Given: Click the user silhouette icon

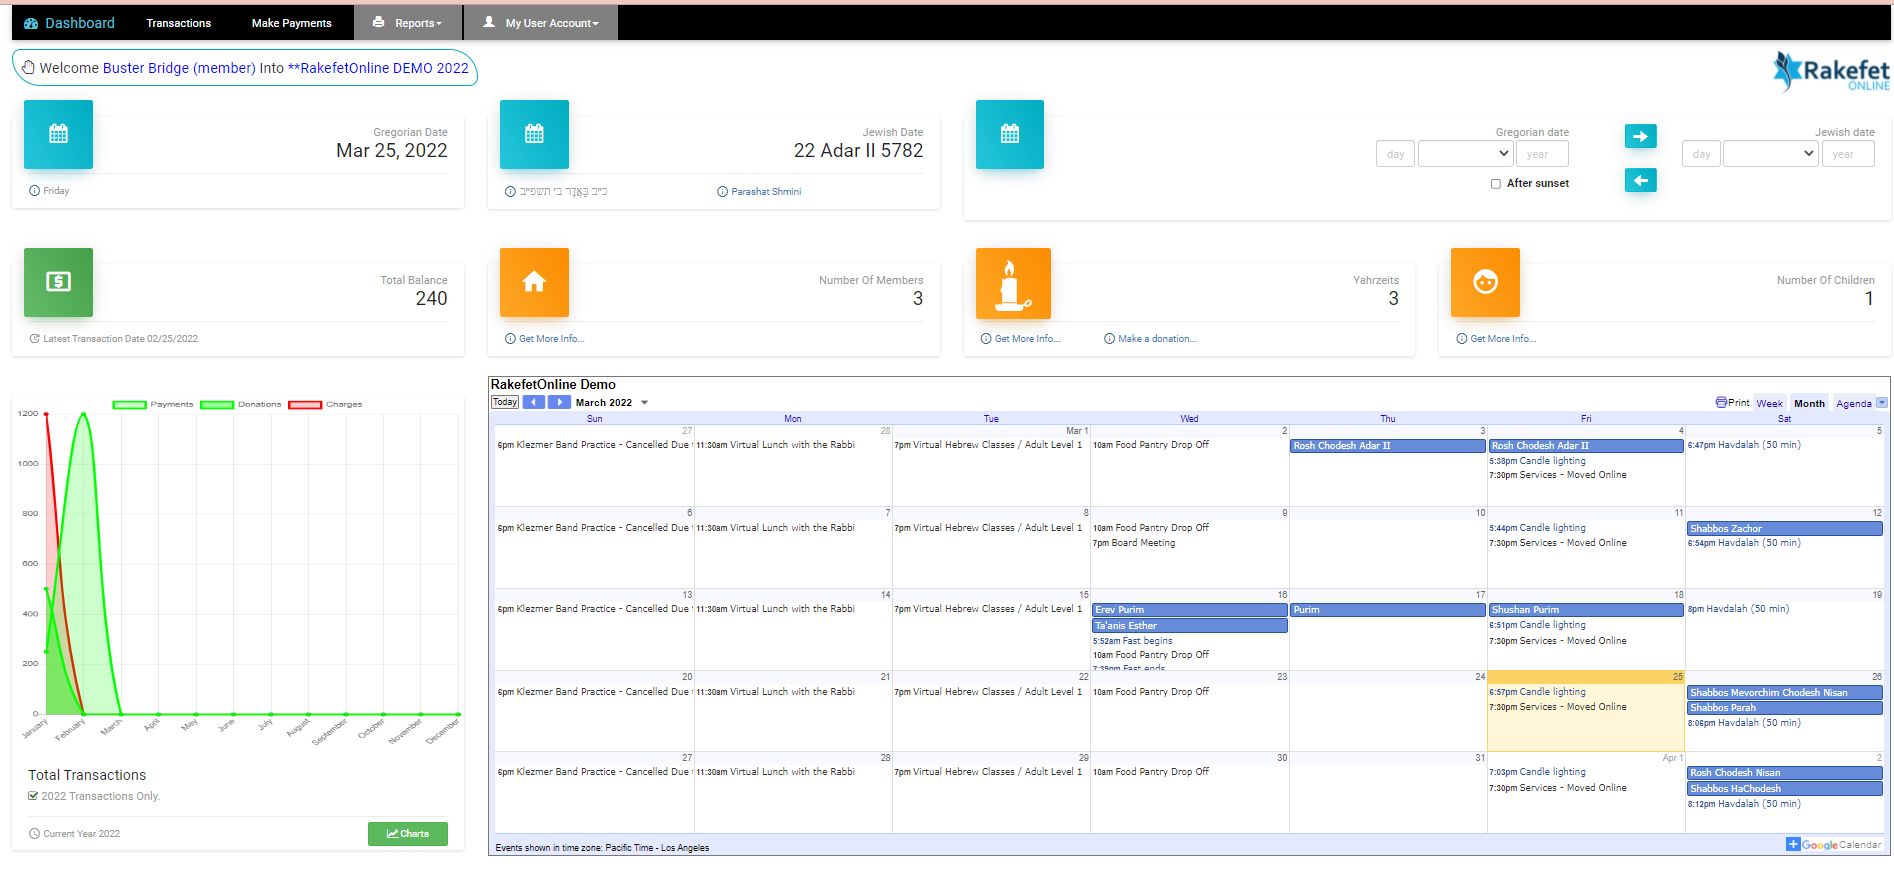Looking at the screenshot, I should tap(489, 22).
